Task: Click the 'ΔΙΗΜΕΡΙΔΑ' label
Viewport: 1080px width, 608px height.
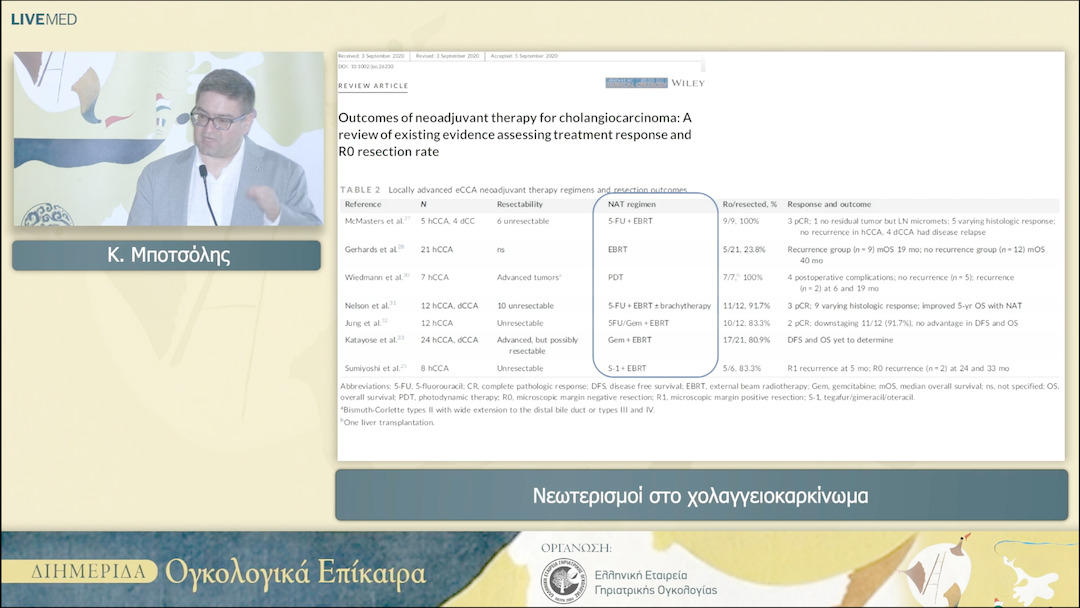Action: (x=88, y=572)
